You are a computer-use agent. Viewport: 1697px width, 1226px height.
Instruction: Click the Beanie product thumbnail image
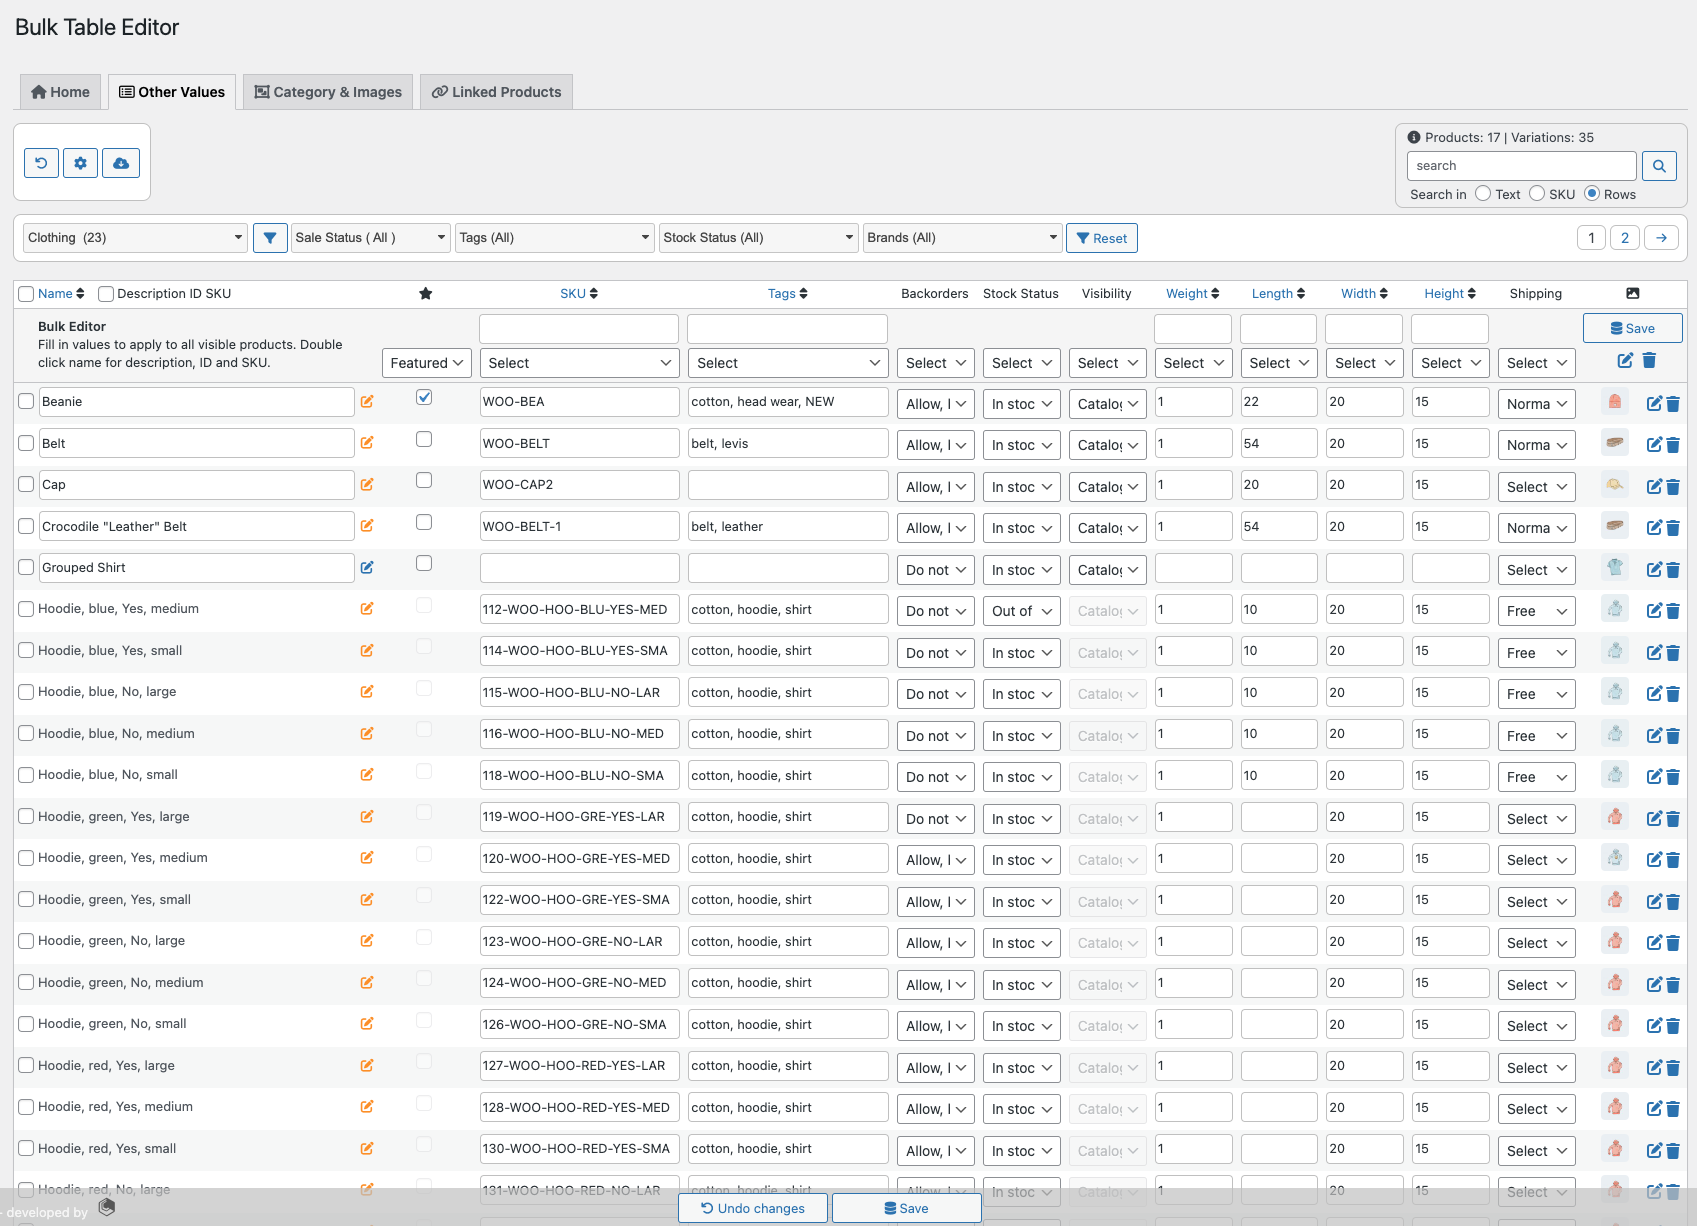(x=1615, y=403)
